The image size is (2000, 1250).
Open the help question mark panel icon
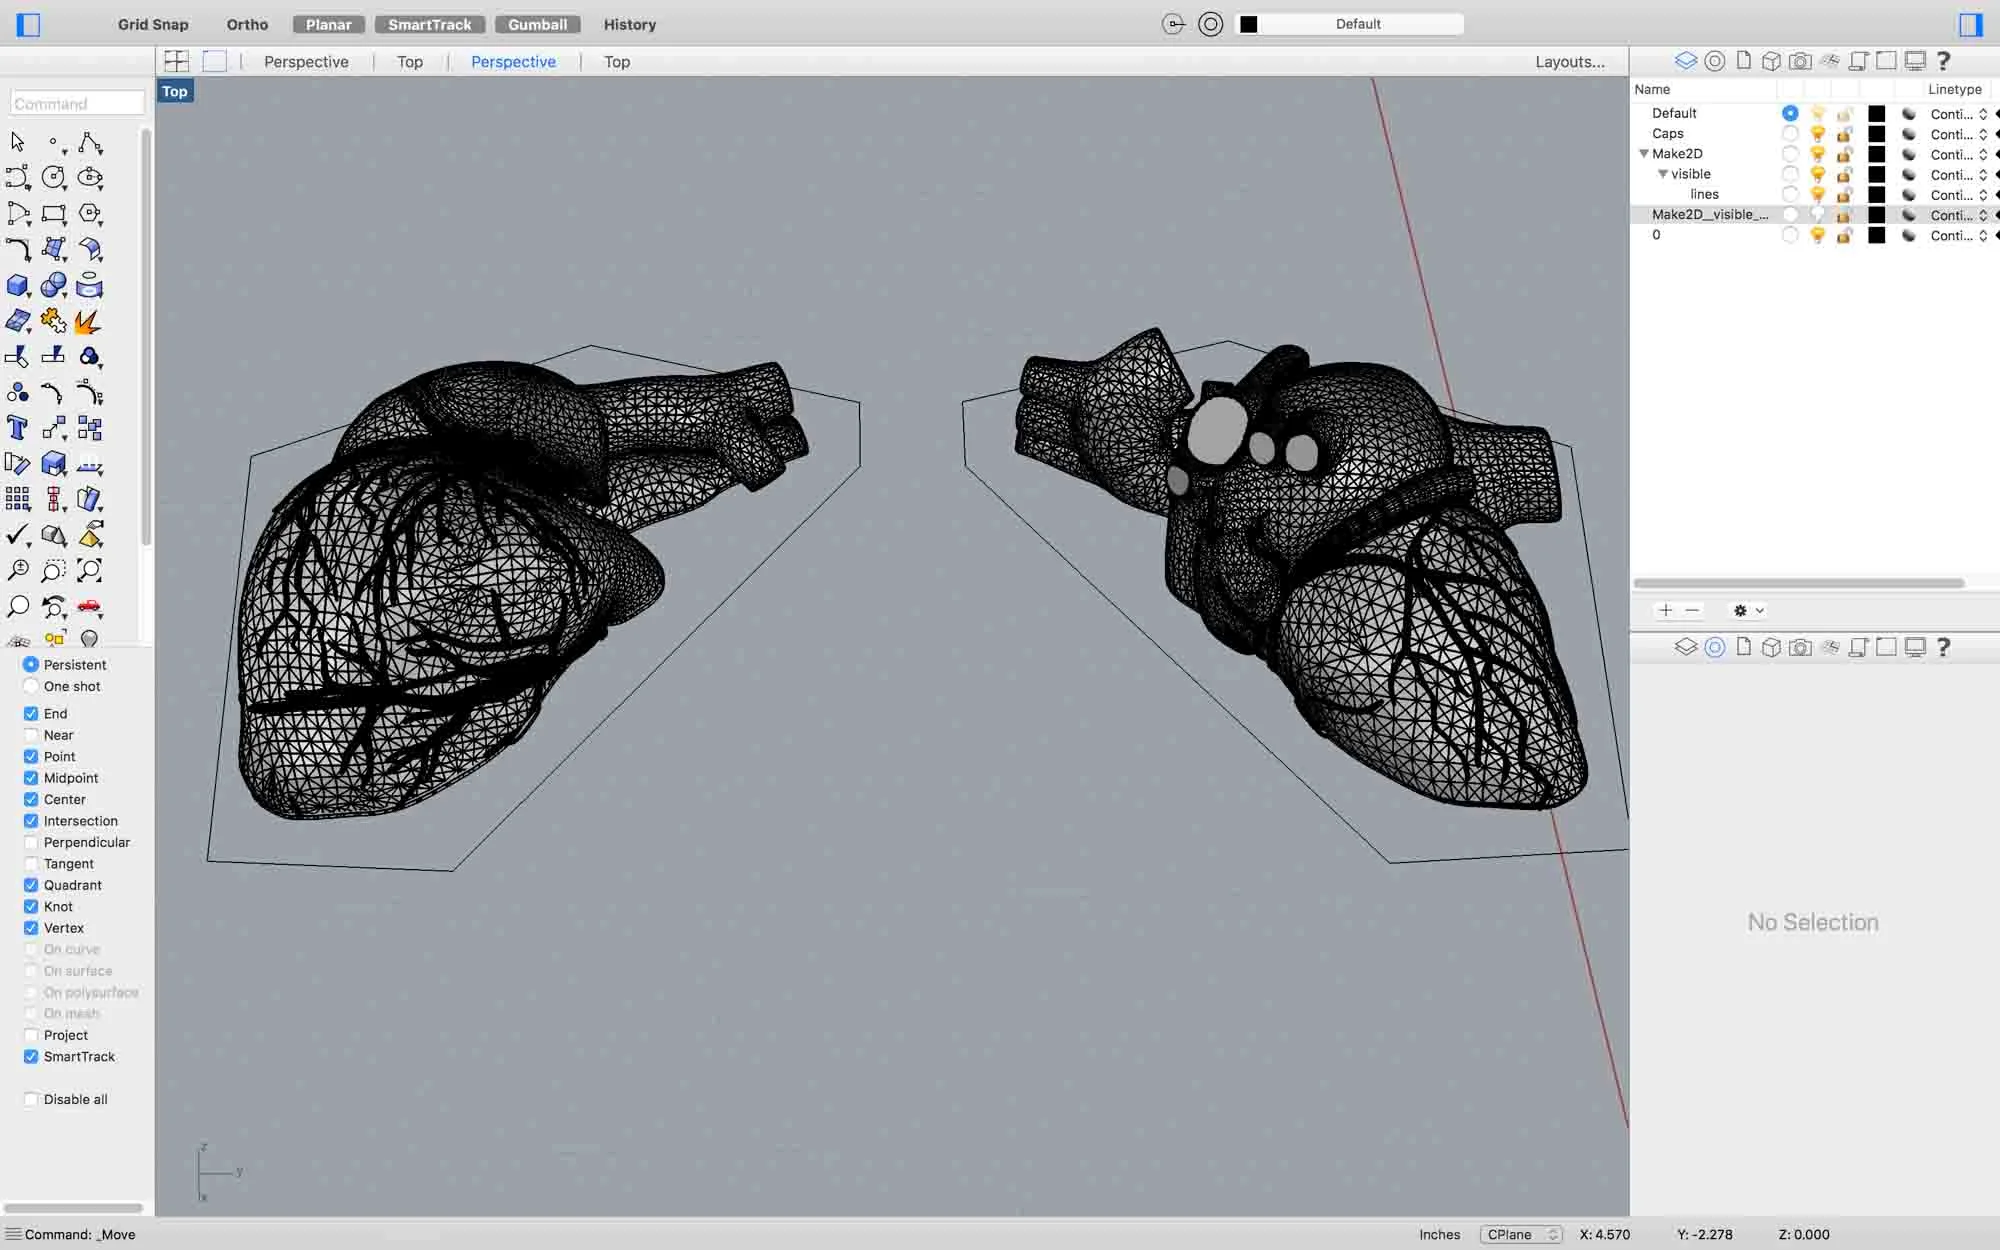pyautogui.click(x=1943, y=61)
